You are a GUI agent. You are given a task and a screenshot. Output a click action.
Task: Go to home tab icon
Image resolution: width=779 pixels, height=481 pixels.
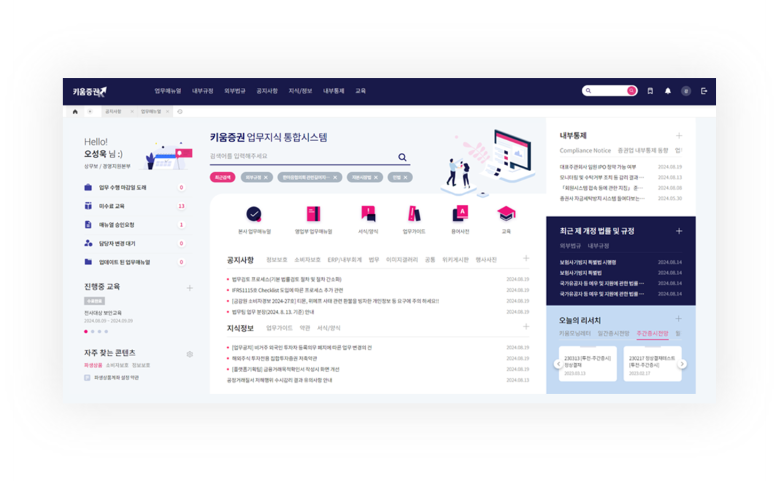click(75, 112)
